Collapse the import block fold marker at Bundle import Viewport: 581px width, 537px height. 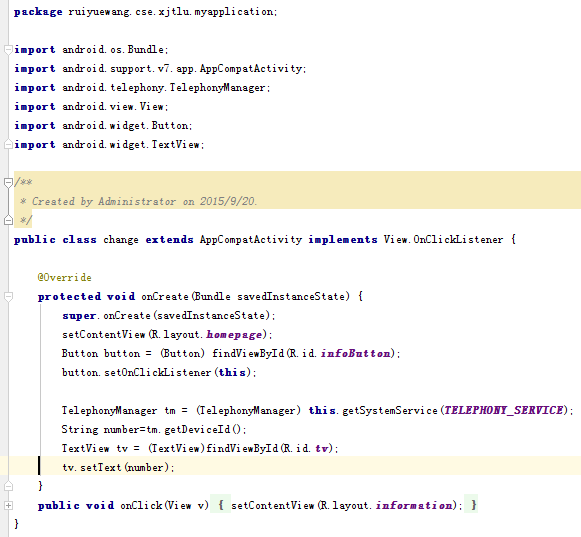(8, 50)
